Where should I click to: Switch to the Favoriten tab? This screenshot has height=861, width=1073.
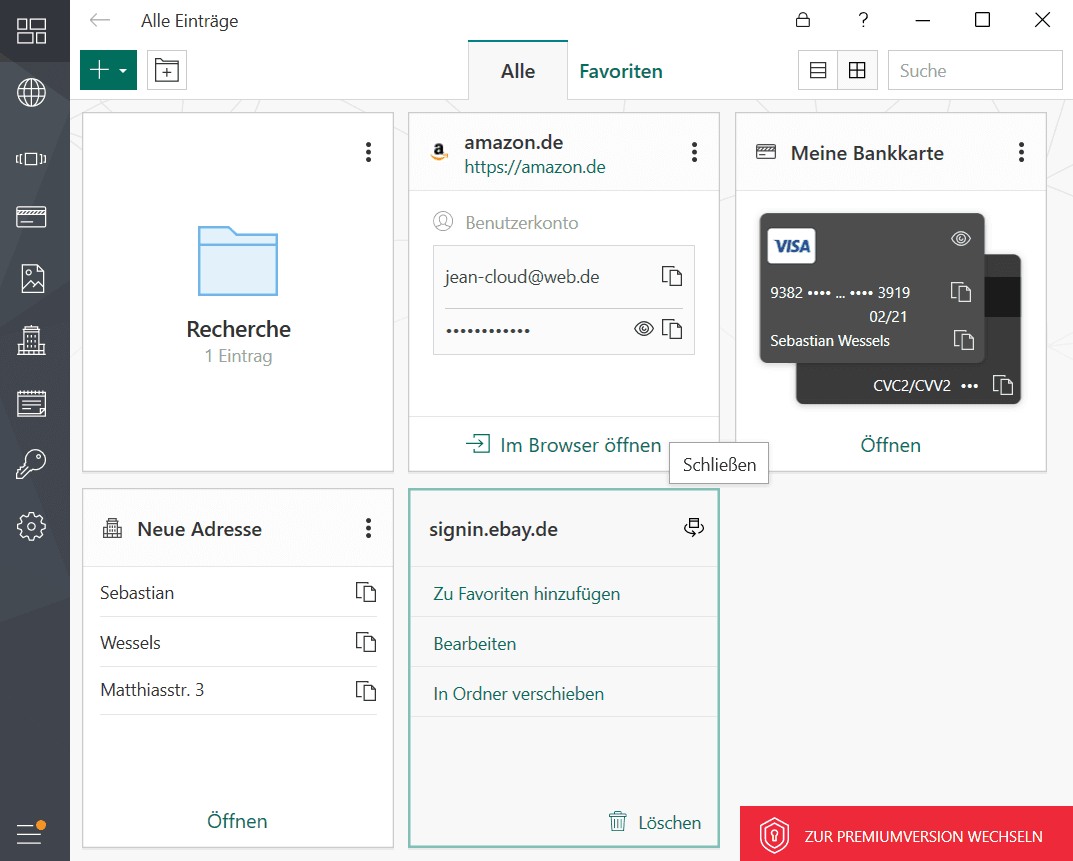621,71
